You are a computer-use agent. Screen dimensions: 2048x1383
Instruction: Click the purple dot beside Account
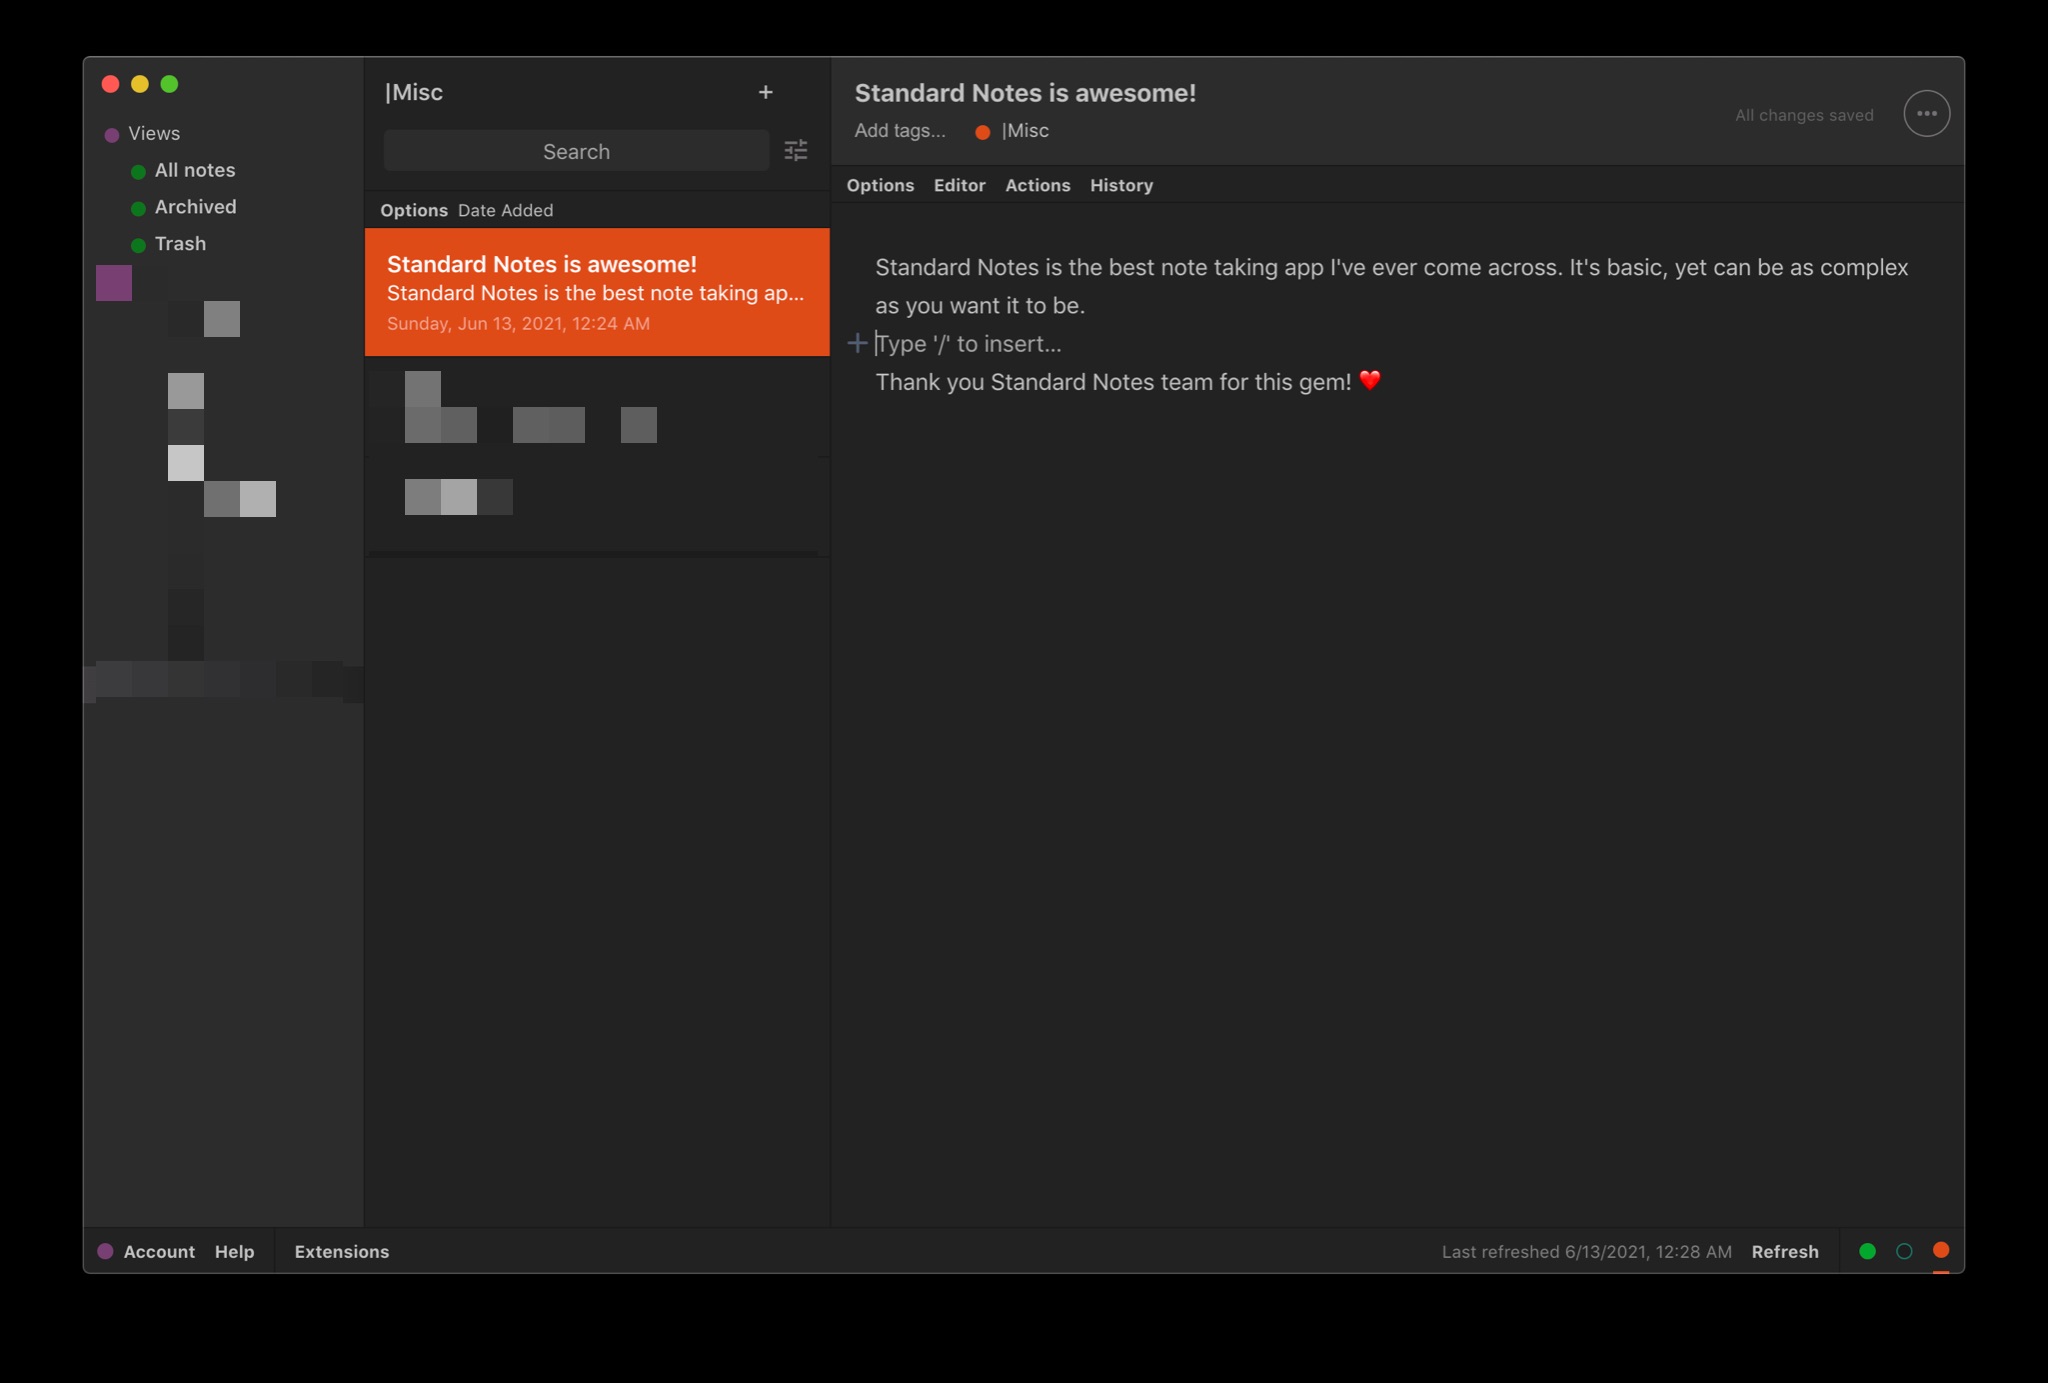[105, 1251]
